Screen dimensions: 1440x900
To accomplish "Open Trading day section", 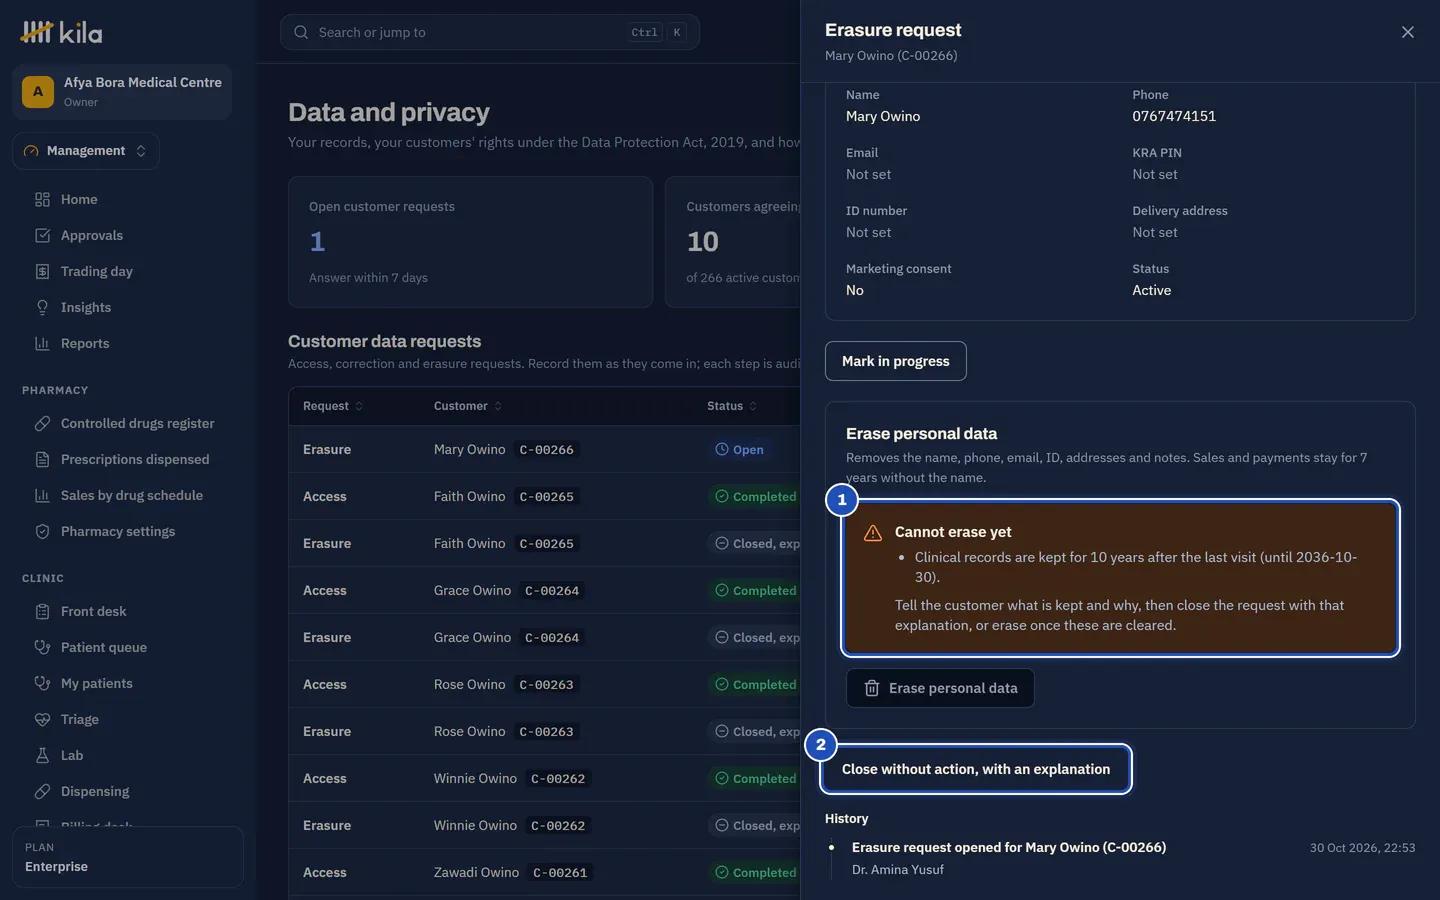I will coord(96,271).
